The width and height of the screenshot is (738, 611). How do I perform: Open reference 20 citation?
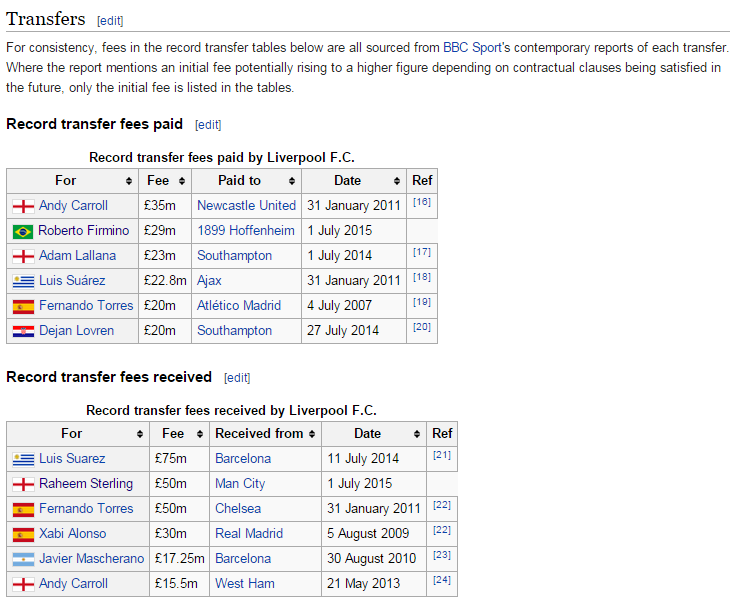[422, 327]
